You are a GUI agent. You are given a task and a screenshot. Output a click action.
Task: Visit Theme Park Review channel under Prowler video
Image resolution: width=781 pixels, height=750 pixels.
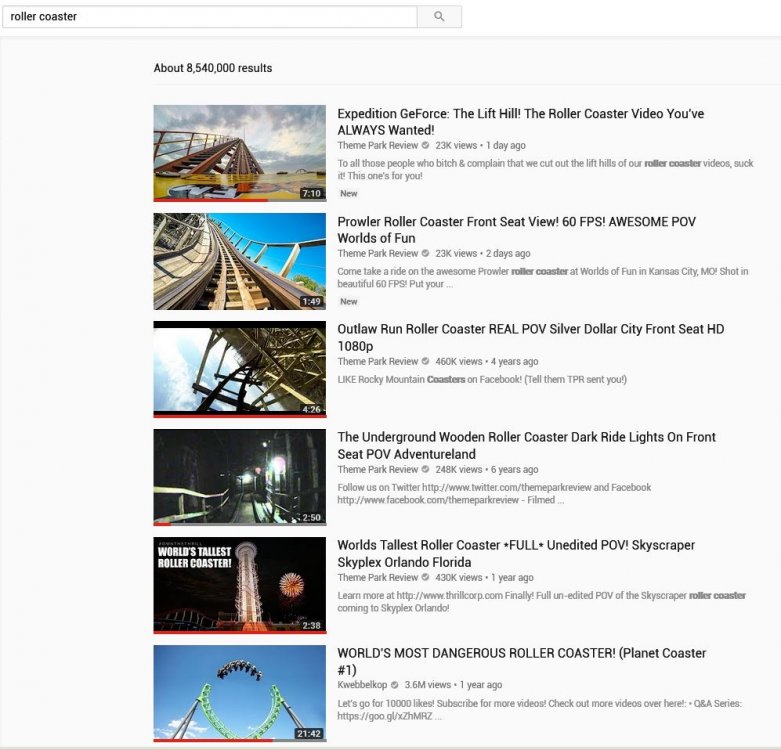click(x=378, y=253)
